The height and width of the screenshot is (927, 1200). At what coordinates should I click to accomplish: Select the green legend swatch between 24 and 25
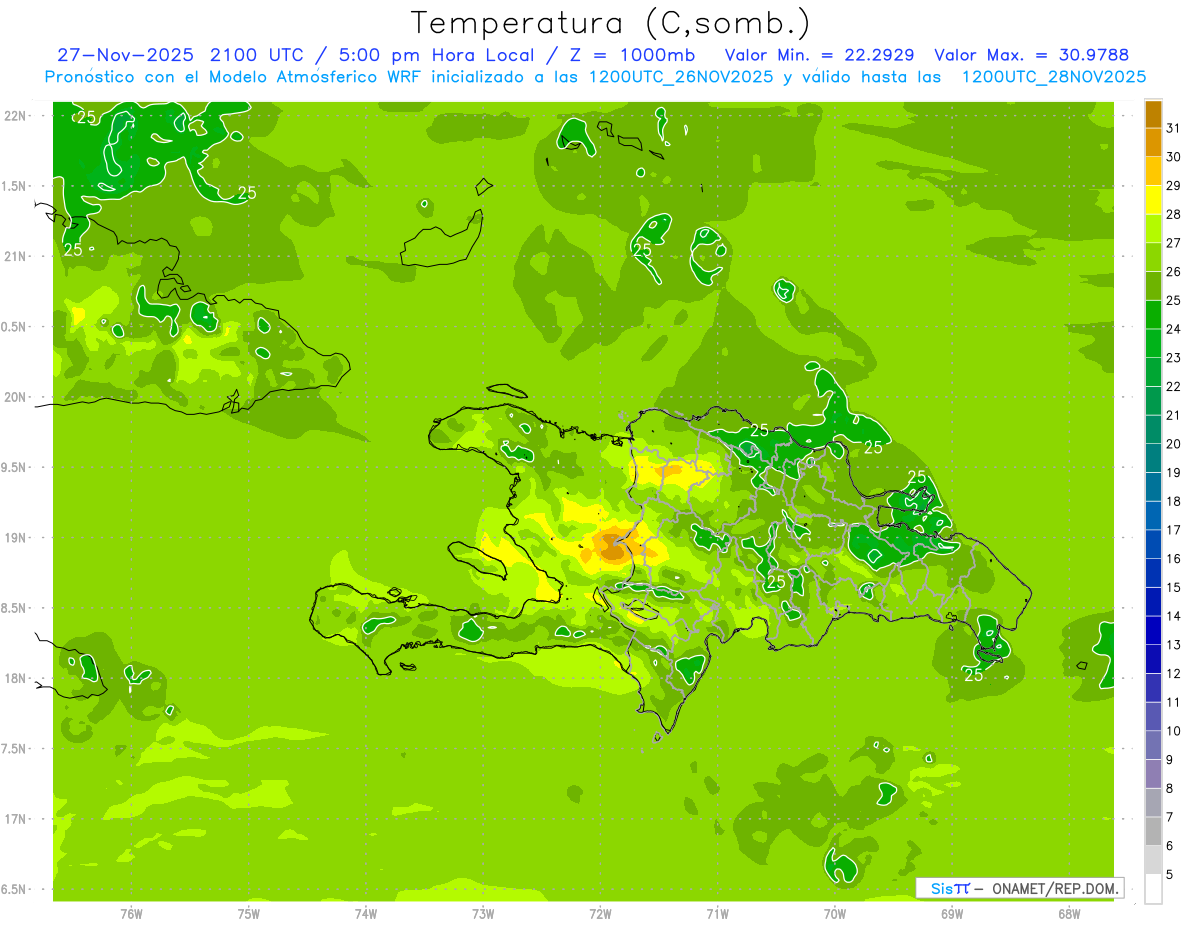coord(1153,314)
